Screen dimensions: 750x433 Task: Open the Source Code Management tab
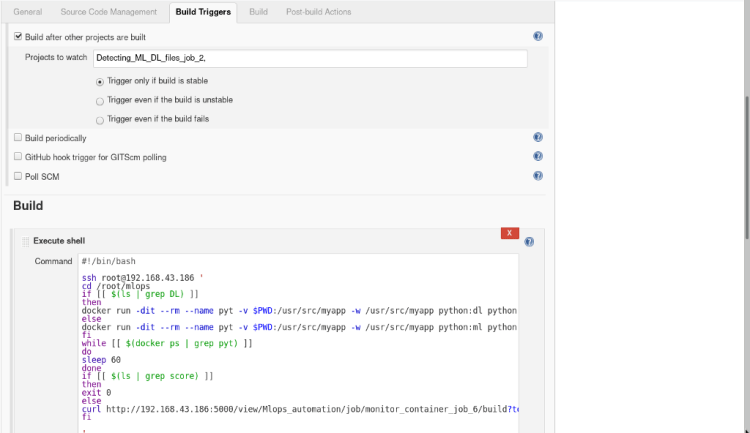tap(108, 12)
